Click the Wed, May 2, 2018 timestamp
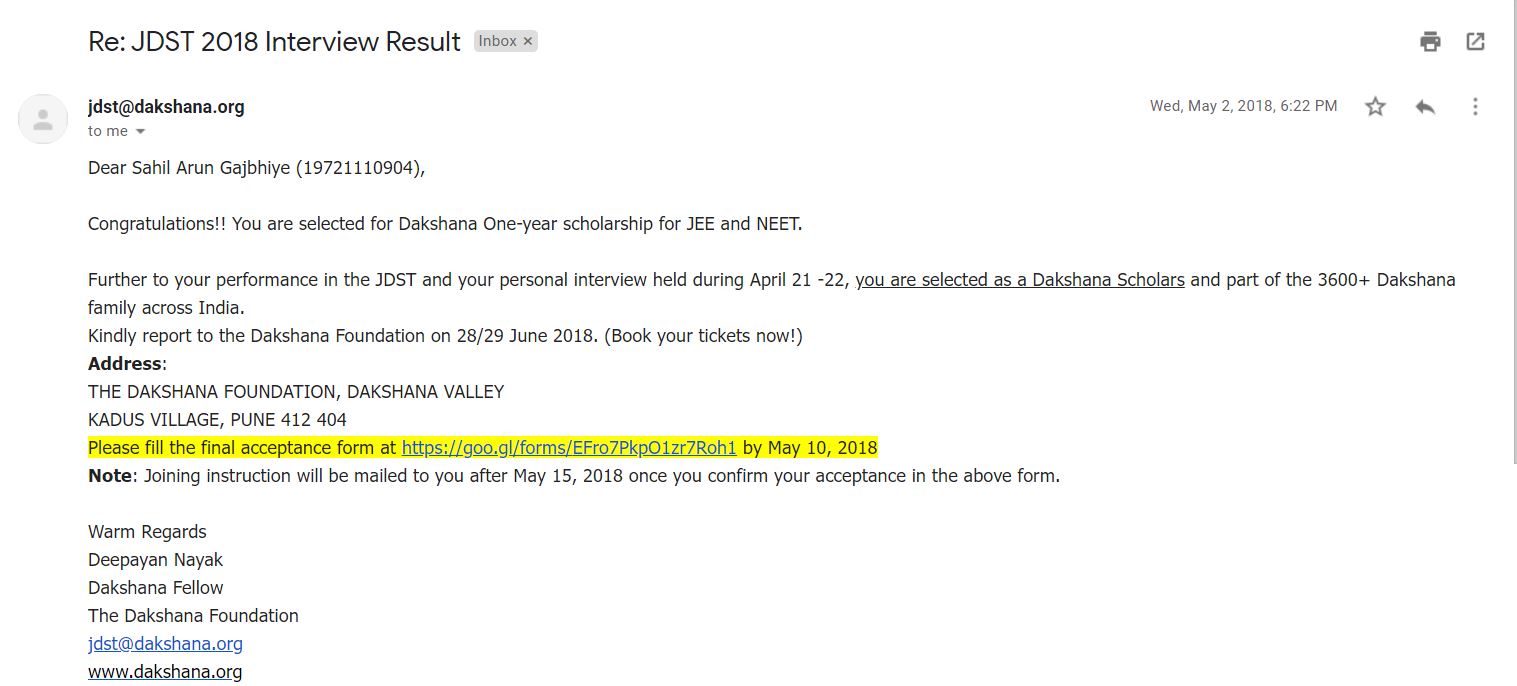This screenshot has width=1517, height=686. point(1243,106)
